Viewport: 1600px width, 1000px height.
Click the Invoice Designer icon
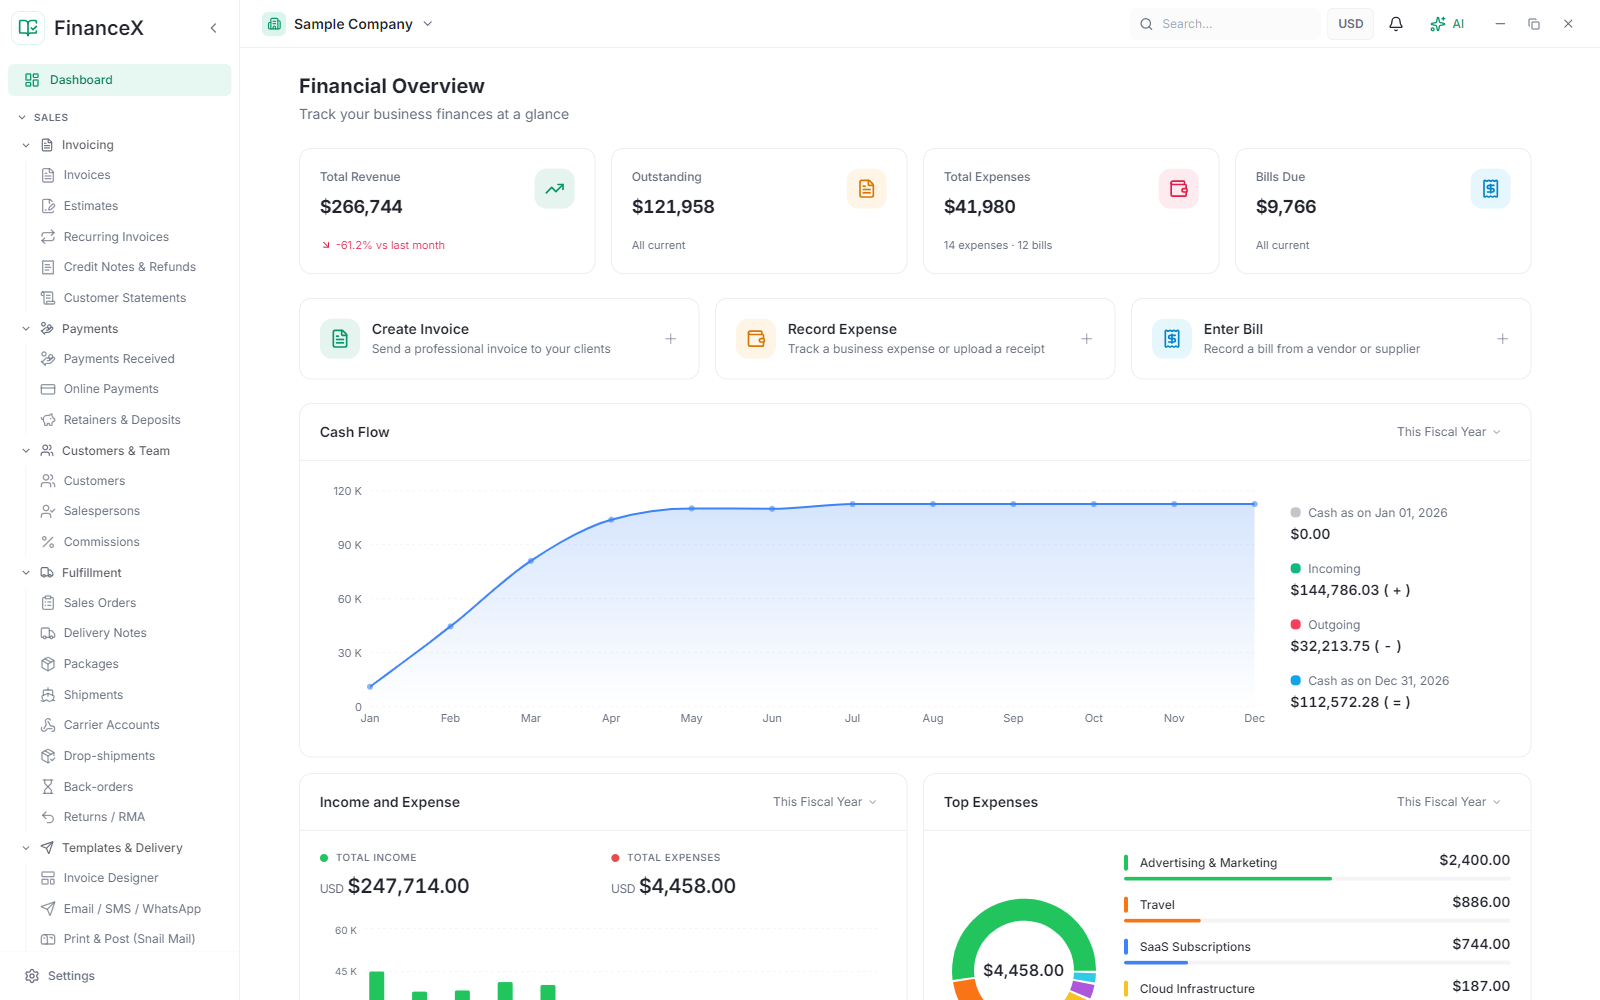(x=48, y=878)
